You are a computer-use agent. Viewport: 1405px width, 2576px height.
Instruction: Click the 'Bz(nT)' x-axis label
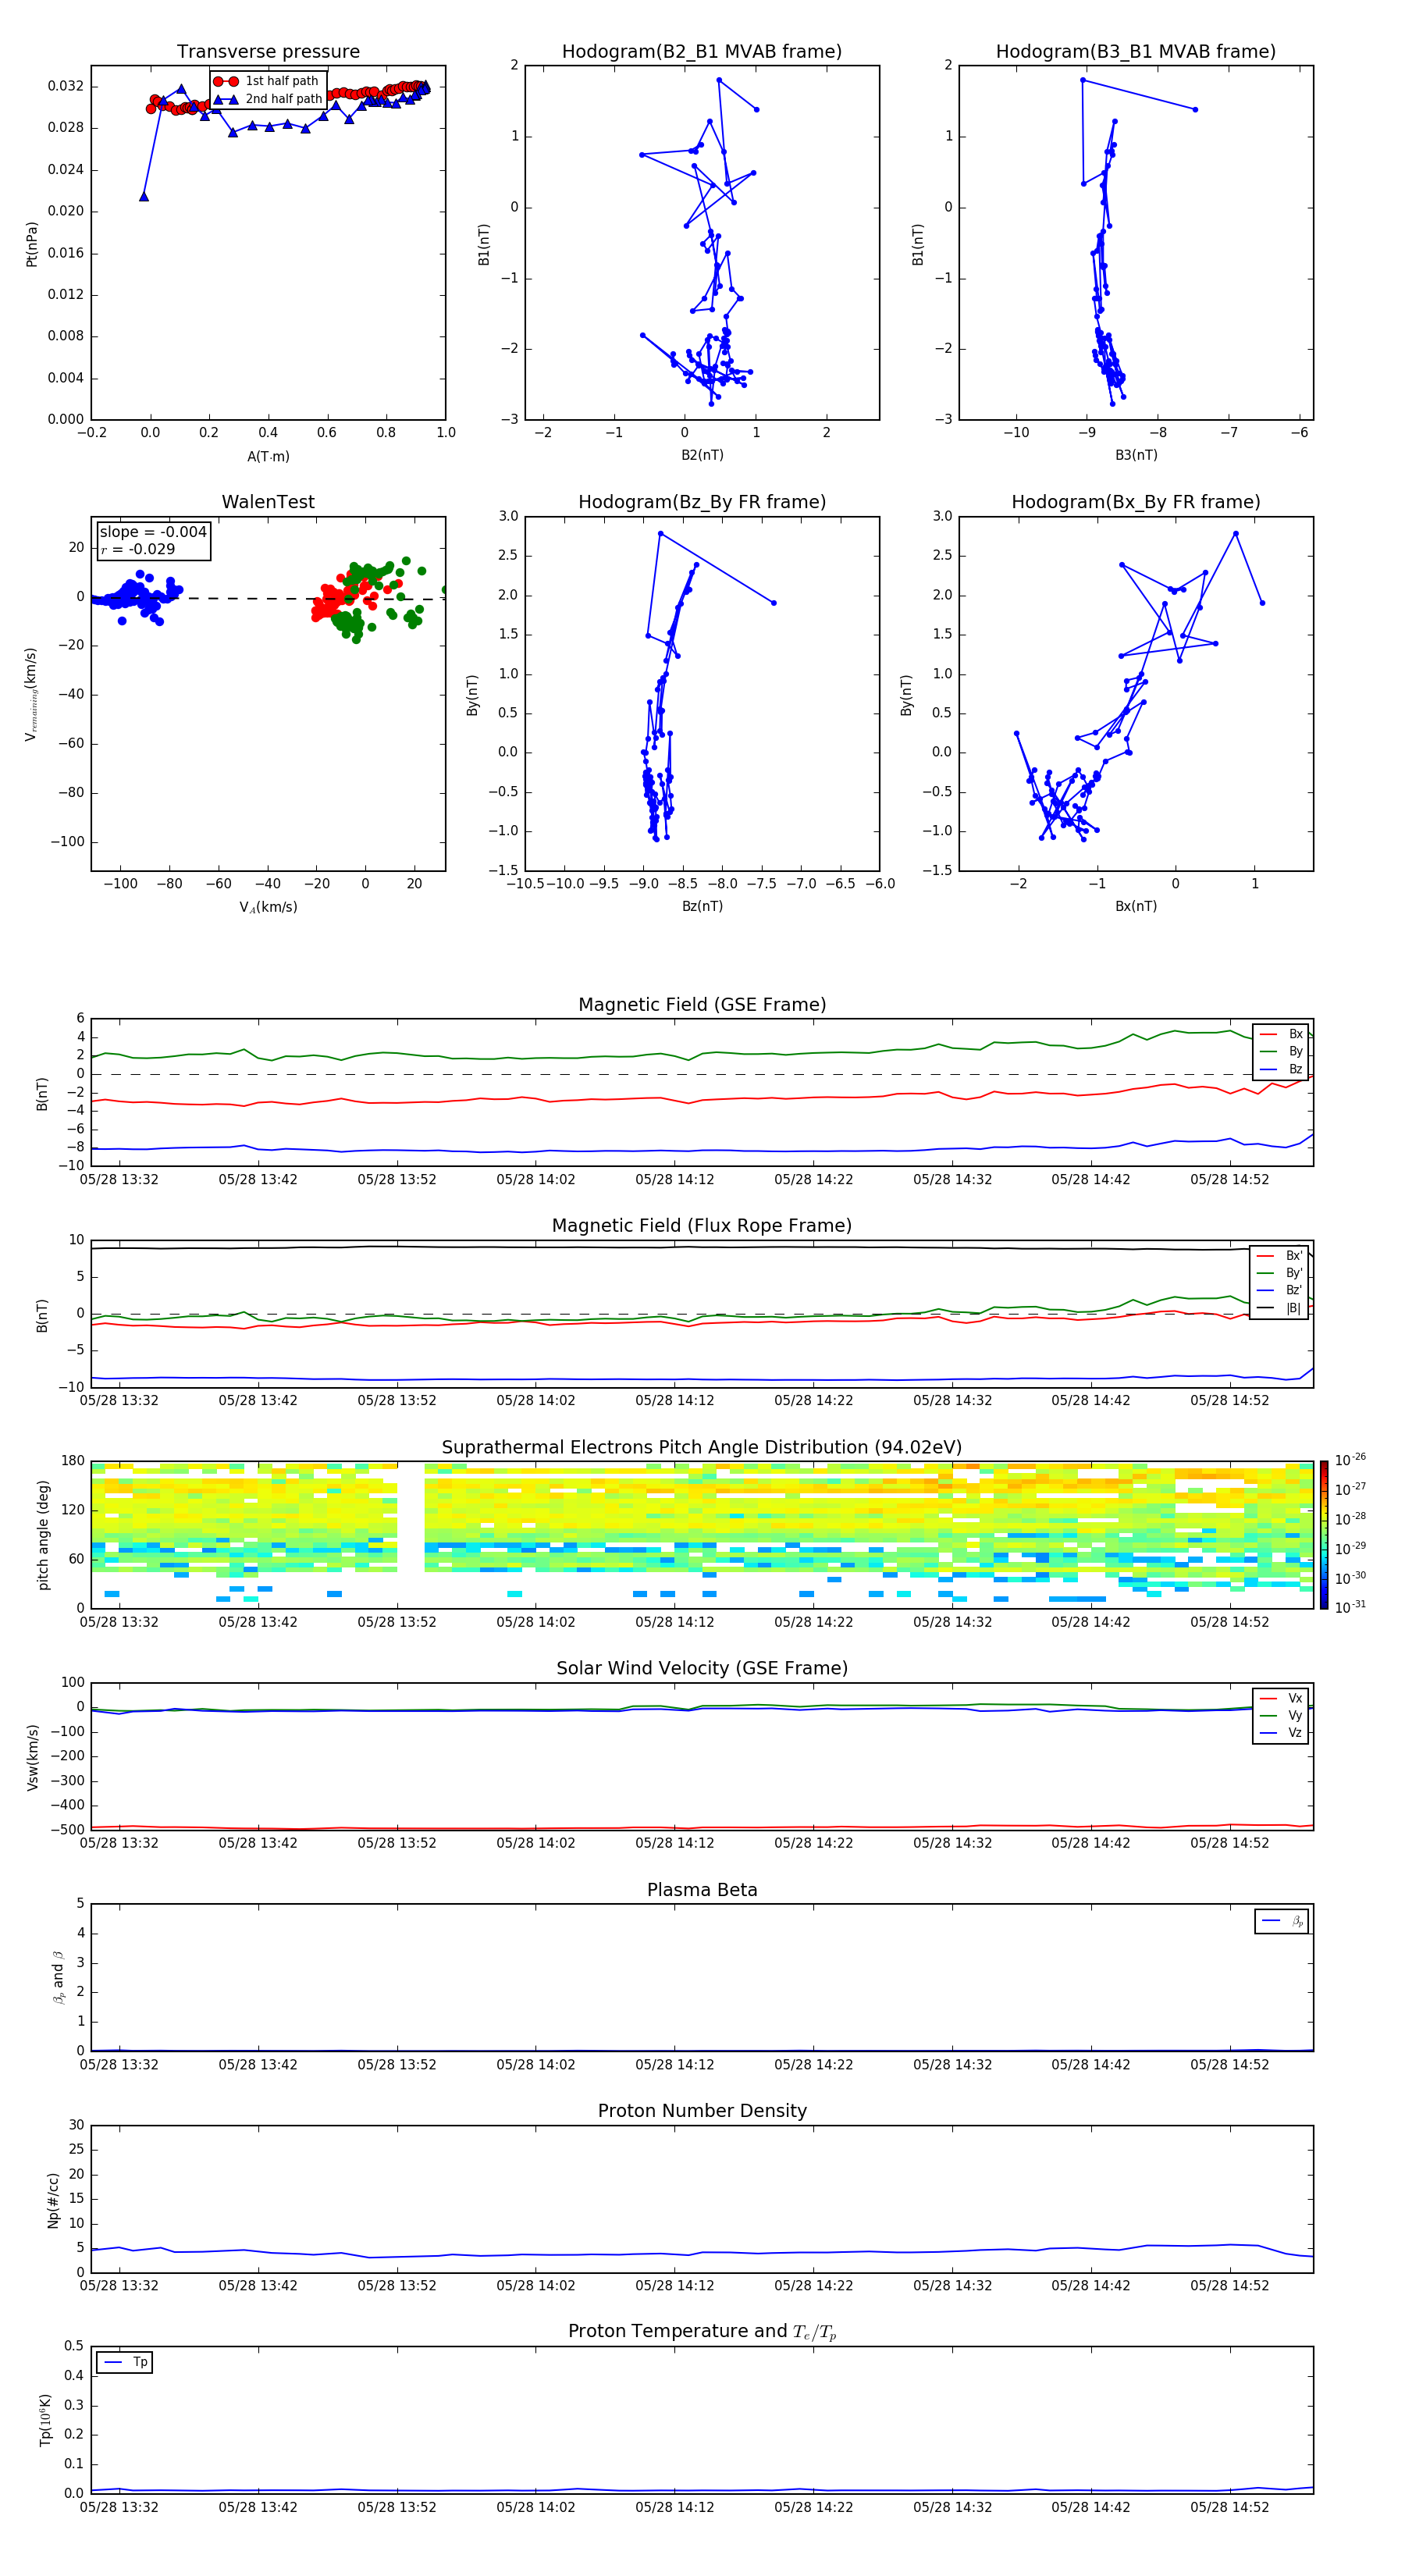(x=702, y=906)
